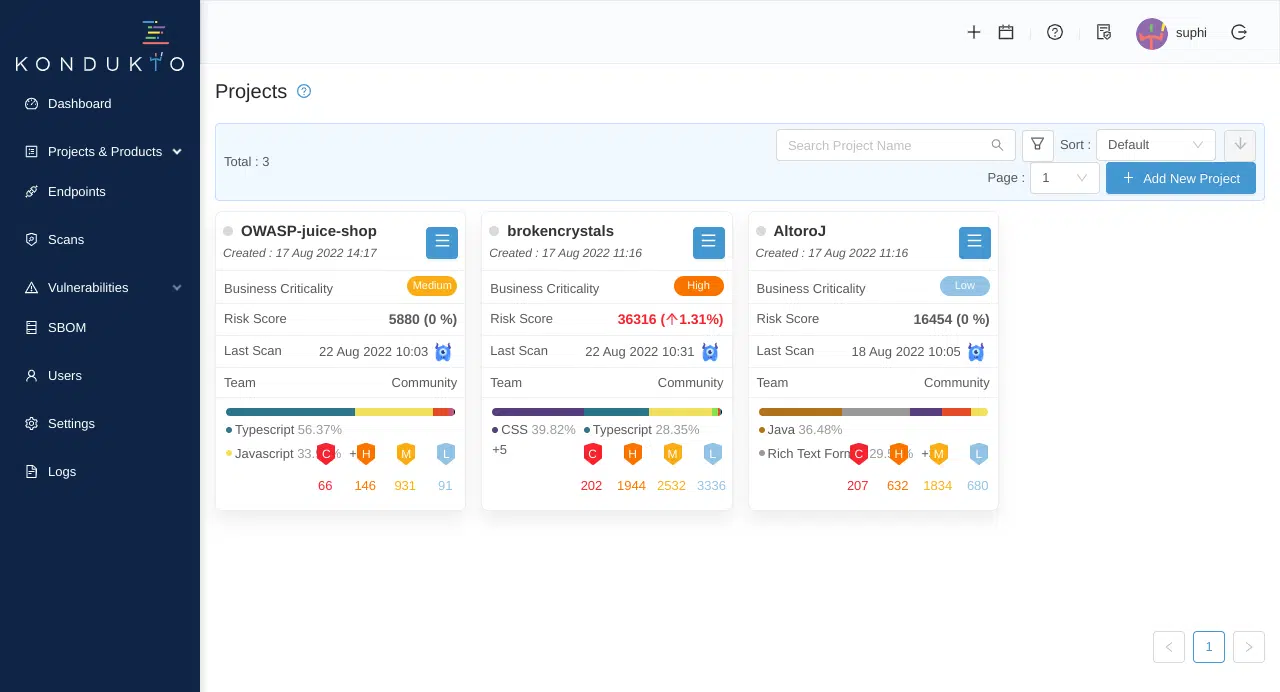Select Dashboard in the sidebar
This screenshot has width=1280, height=692.
click(79, 104)
